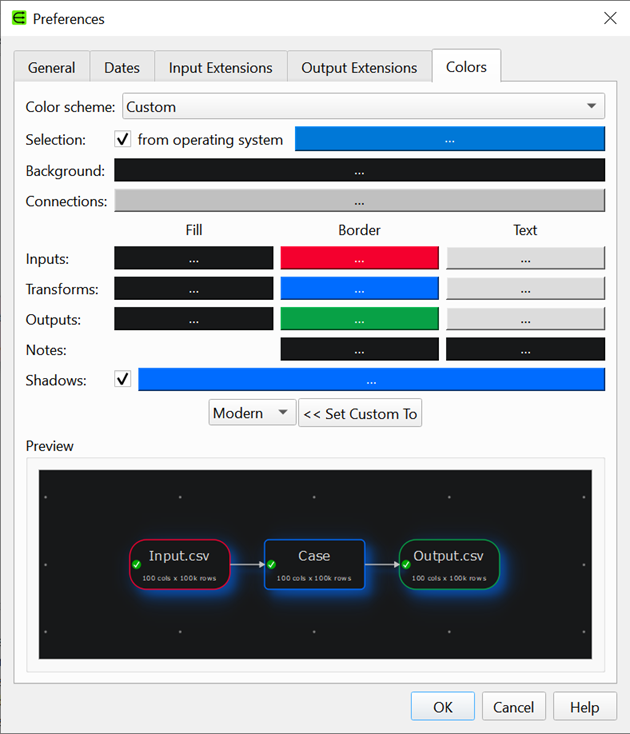Open Help for preferences
Viewport: 630px width, 734px height.
(x=585, y=707)
